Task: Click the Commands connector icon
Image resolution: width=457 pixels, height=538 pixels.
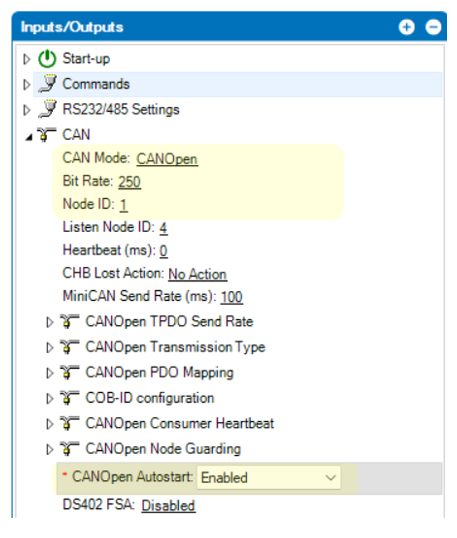Action: [x=47, y=84]
